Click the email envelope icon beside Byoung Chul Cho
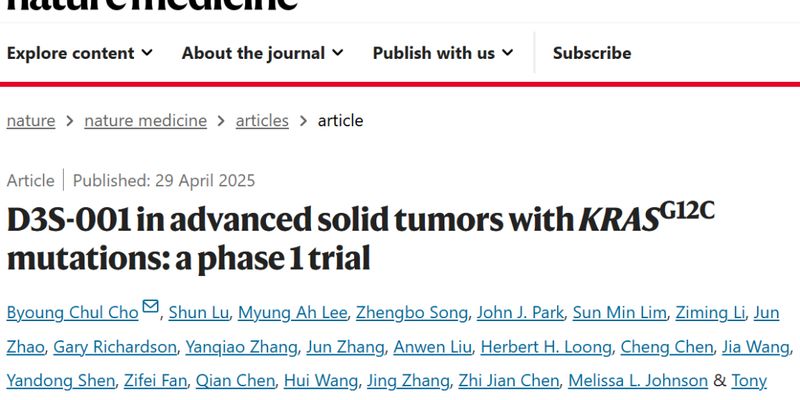800x400 pixels. [150, 306]
